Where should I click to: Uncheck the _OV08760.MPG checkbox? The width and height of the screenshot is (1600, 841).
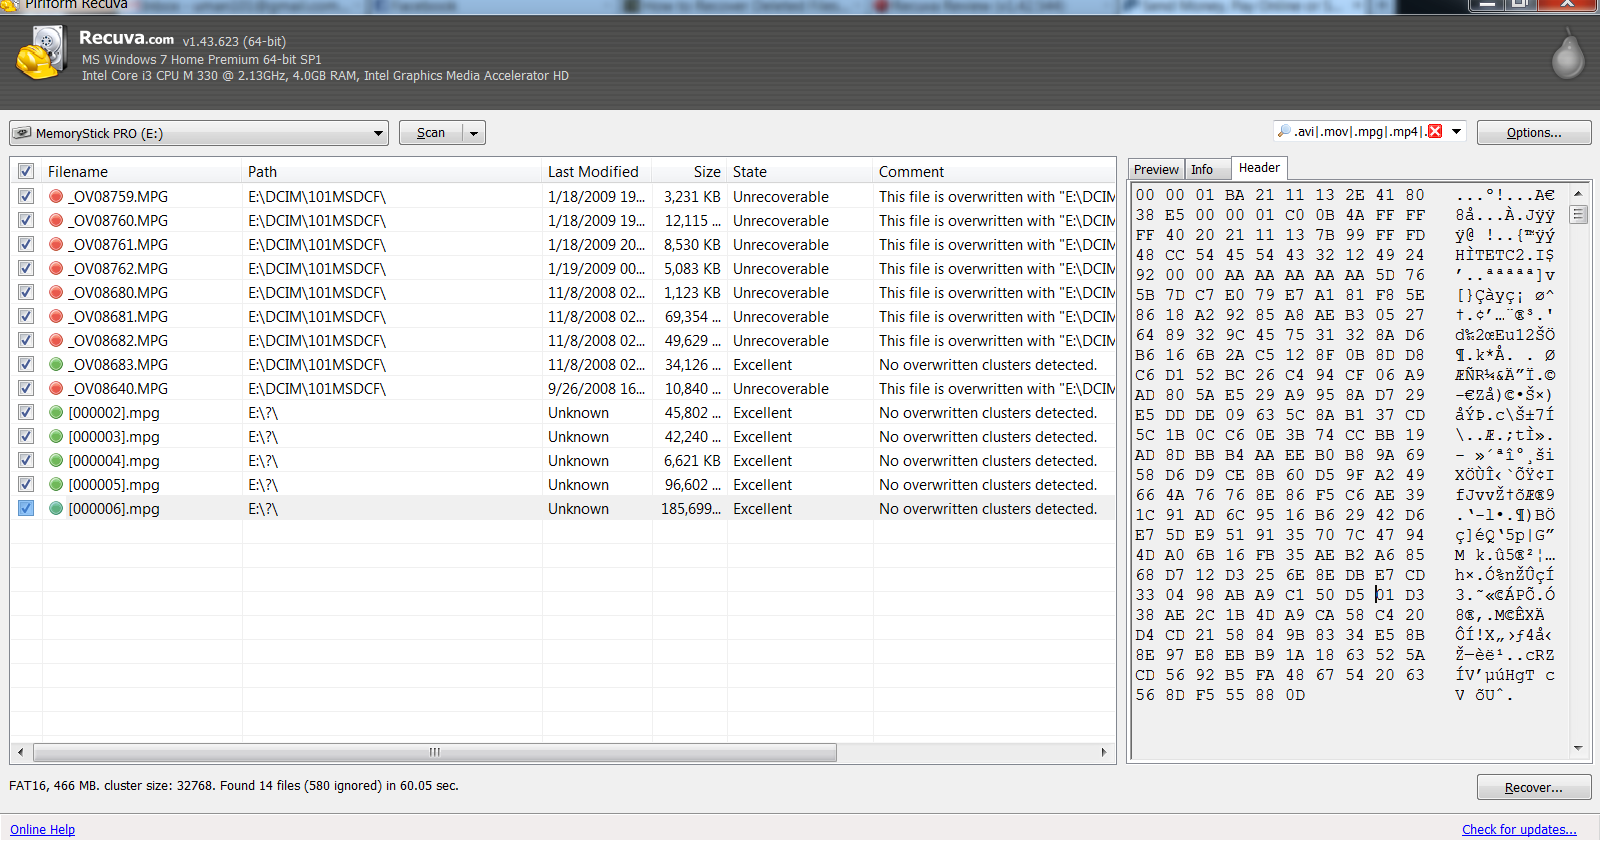point(26,221)
